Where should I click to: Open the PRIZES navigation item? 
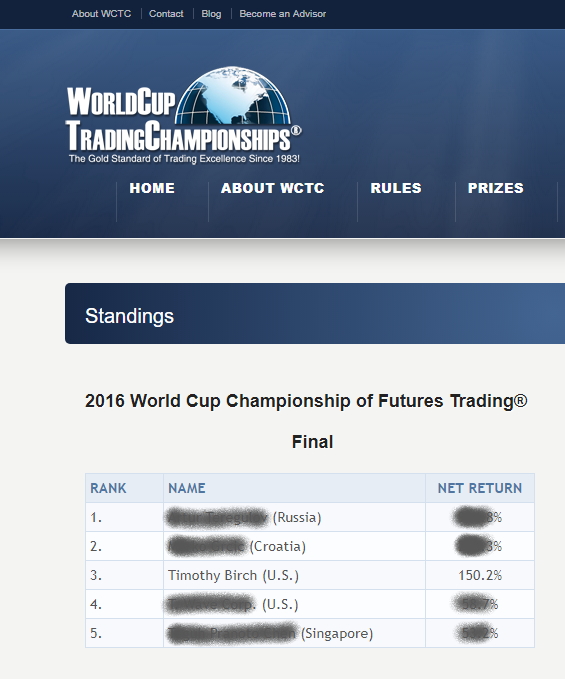tap(496, 188)
